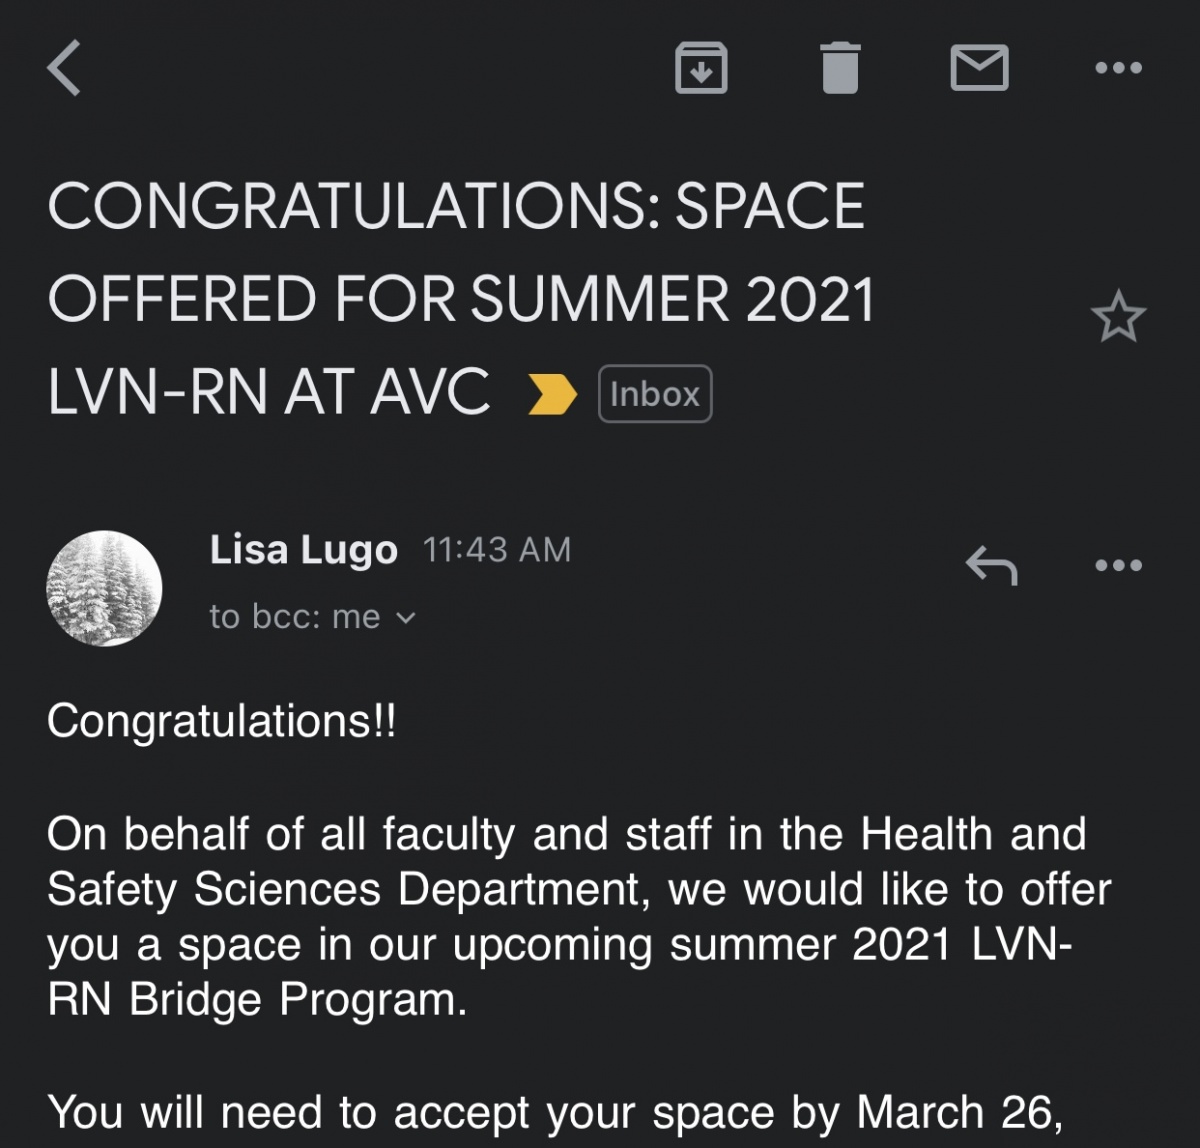Archive this email with the archive icon

point(701,68)
